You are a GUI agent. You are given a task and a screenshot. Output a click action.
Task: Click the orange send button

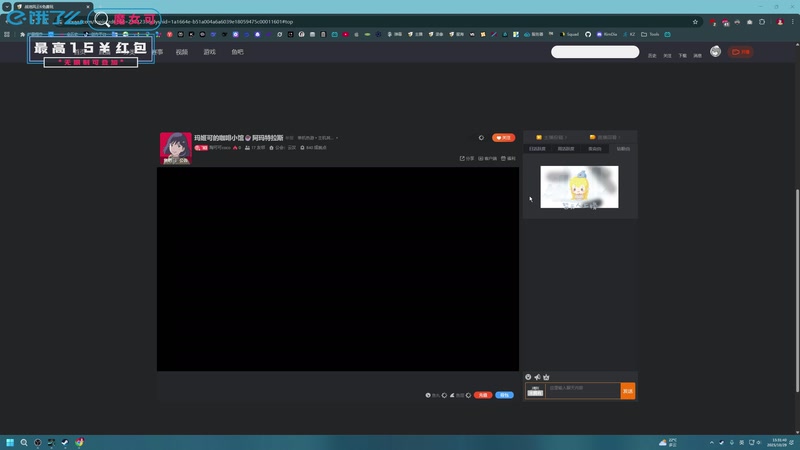pyautogui.click(x=628, y=391)
